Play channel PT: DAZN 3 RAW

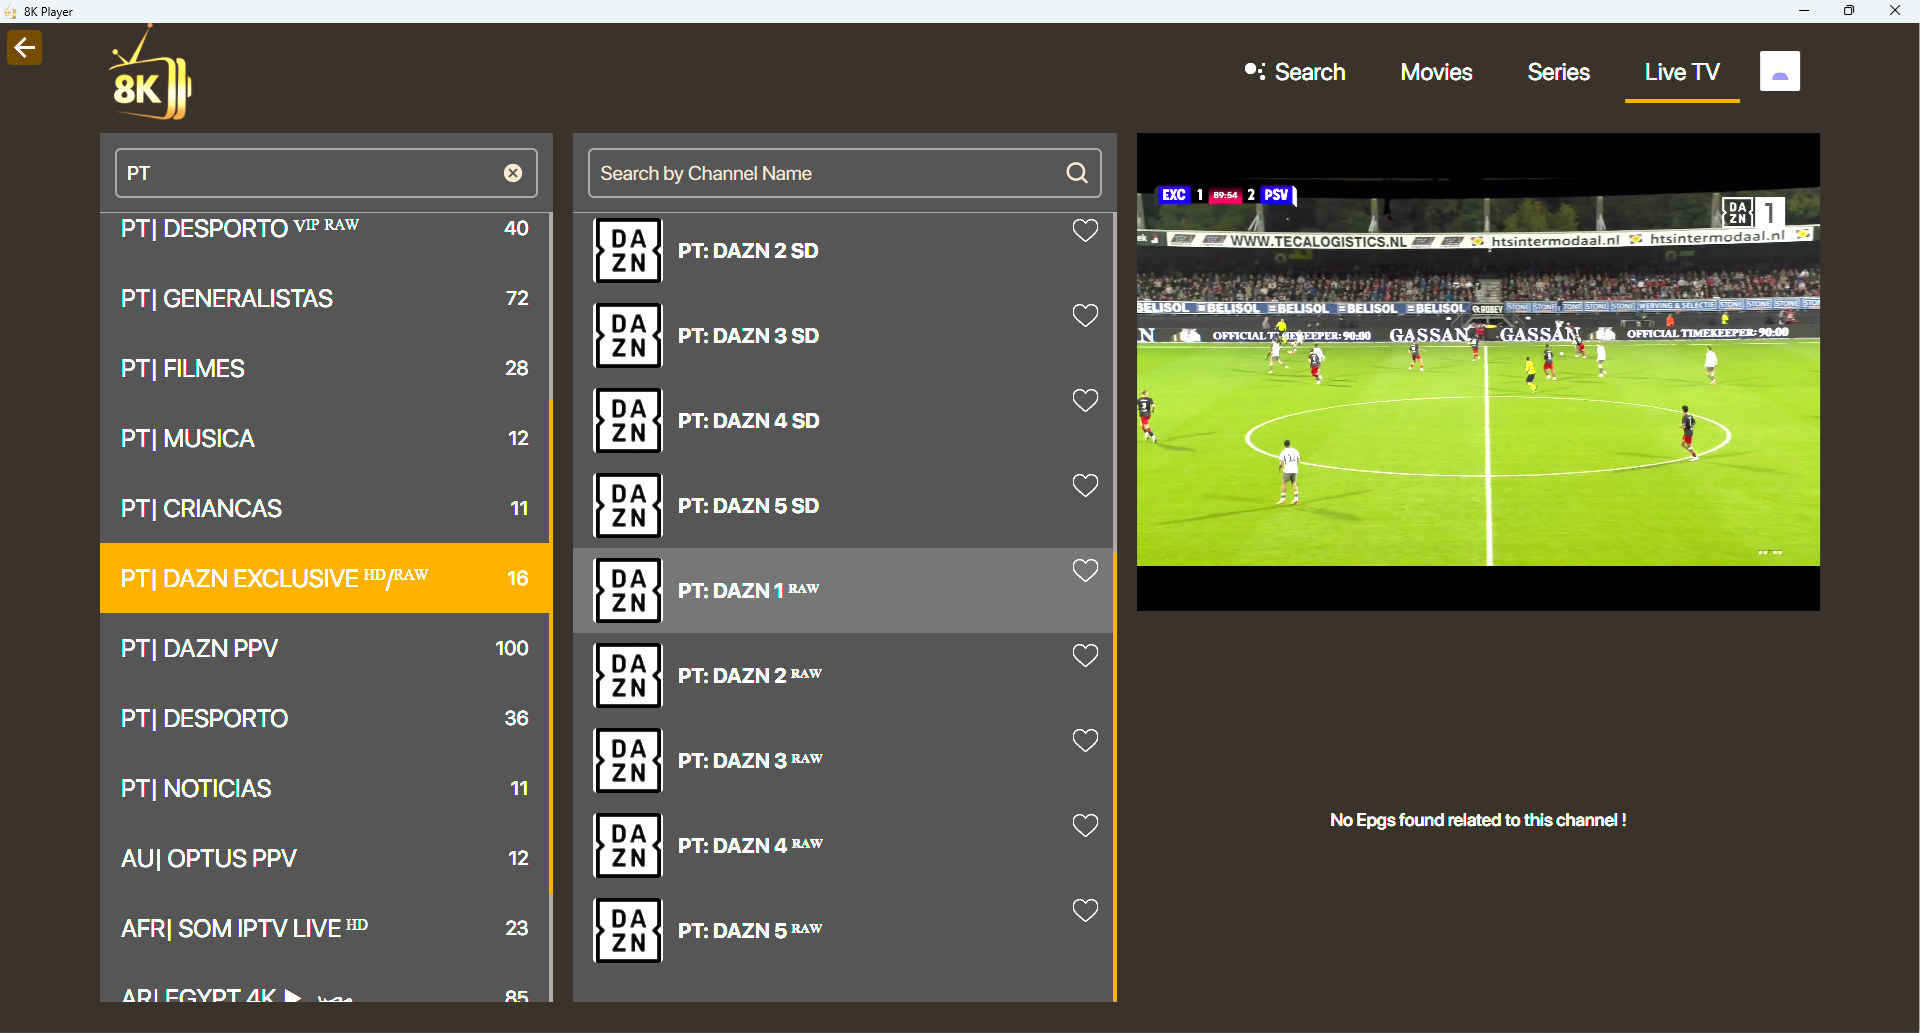[x=843, y=760]
